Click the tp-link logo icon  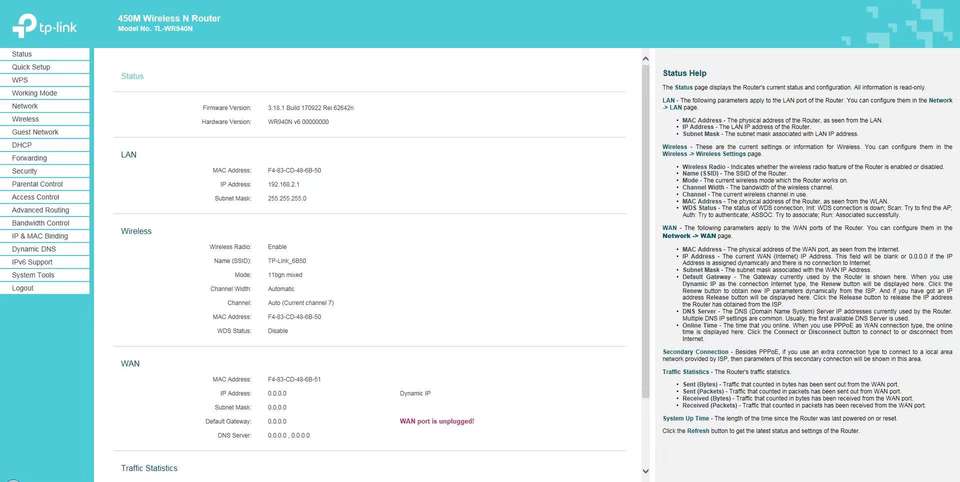[45, 26]
